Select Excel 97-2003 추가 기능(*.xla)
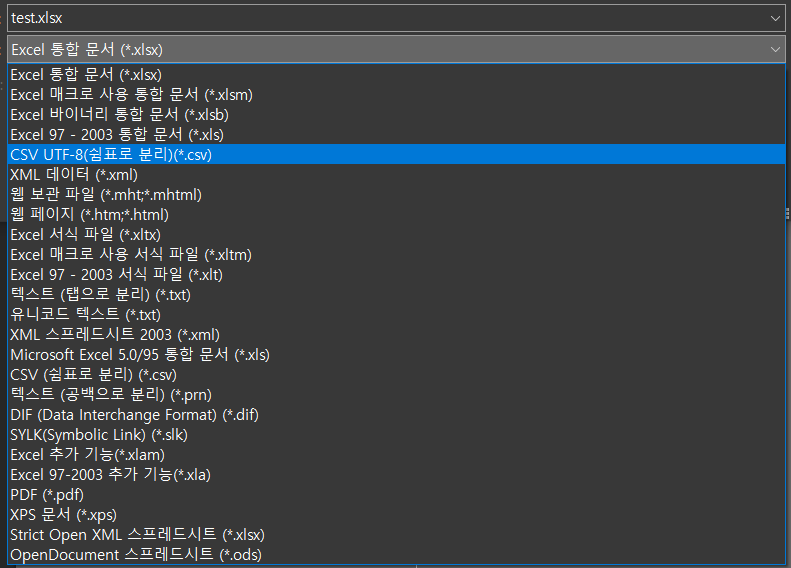This screenshot has width=791, height=568. (x=397, y=475)
